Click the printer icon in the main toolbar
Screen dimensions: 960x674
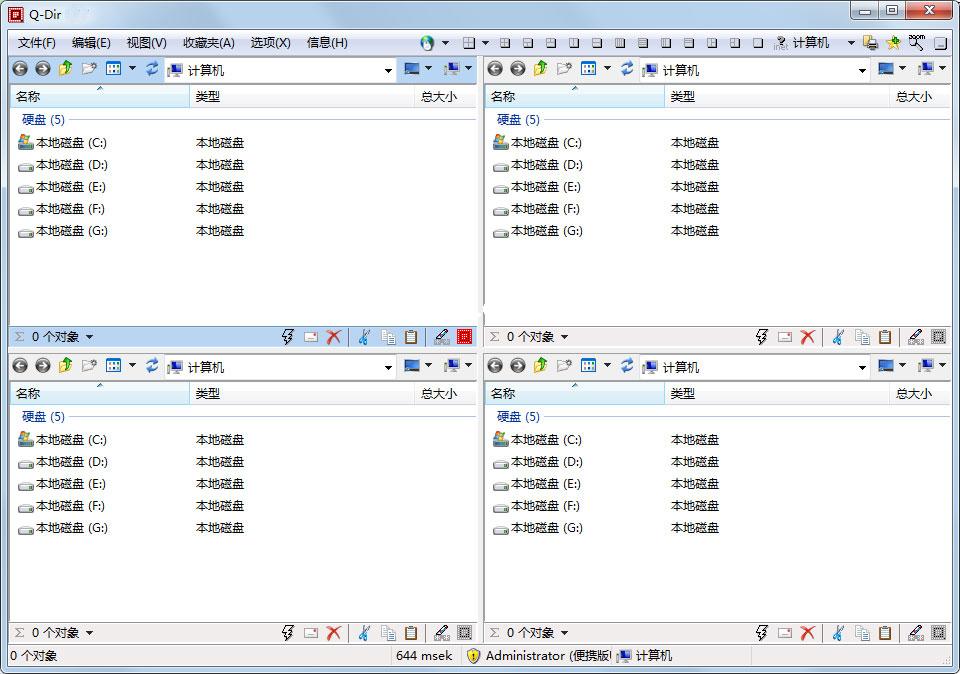pos(870,43)
